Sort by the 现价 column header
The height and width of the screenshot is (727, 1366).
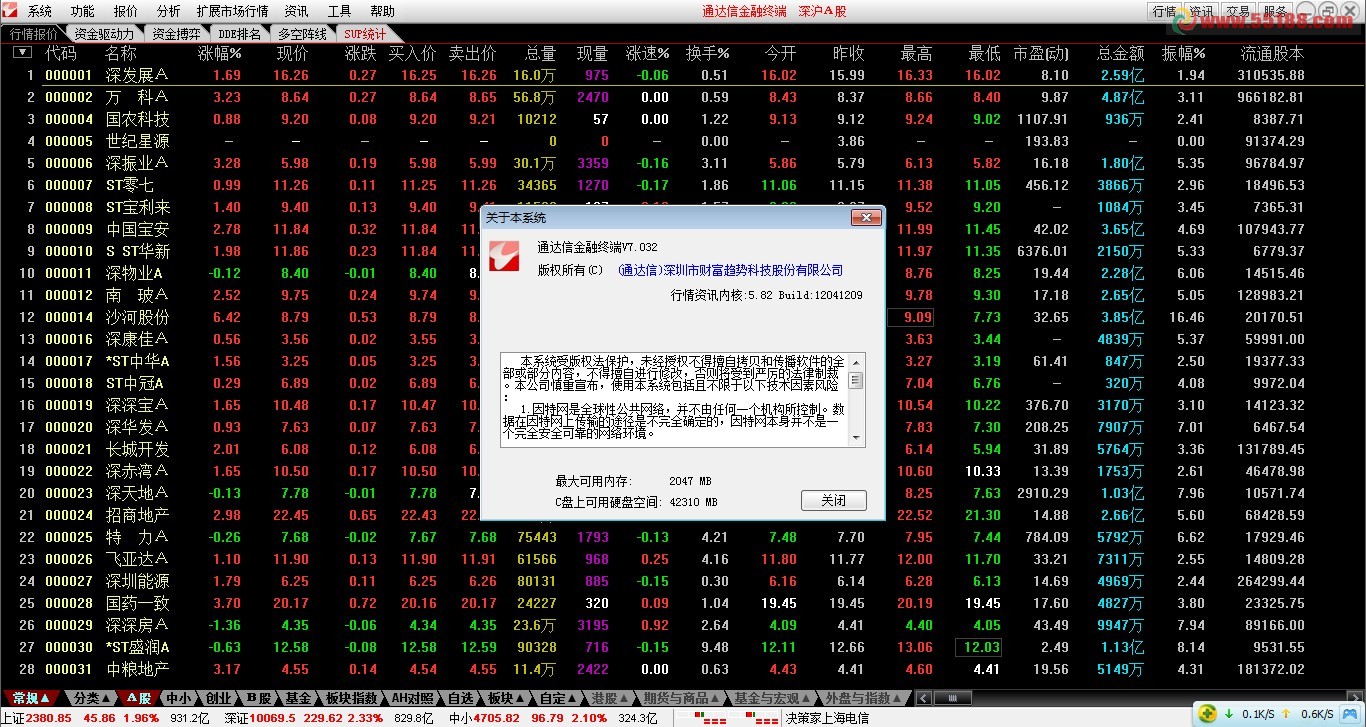(292, 53)
